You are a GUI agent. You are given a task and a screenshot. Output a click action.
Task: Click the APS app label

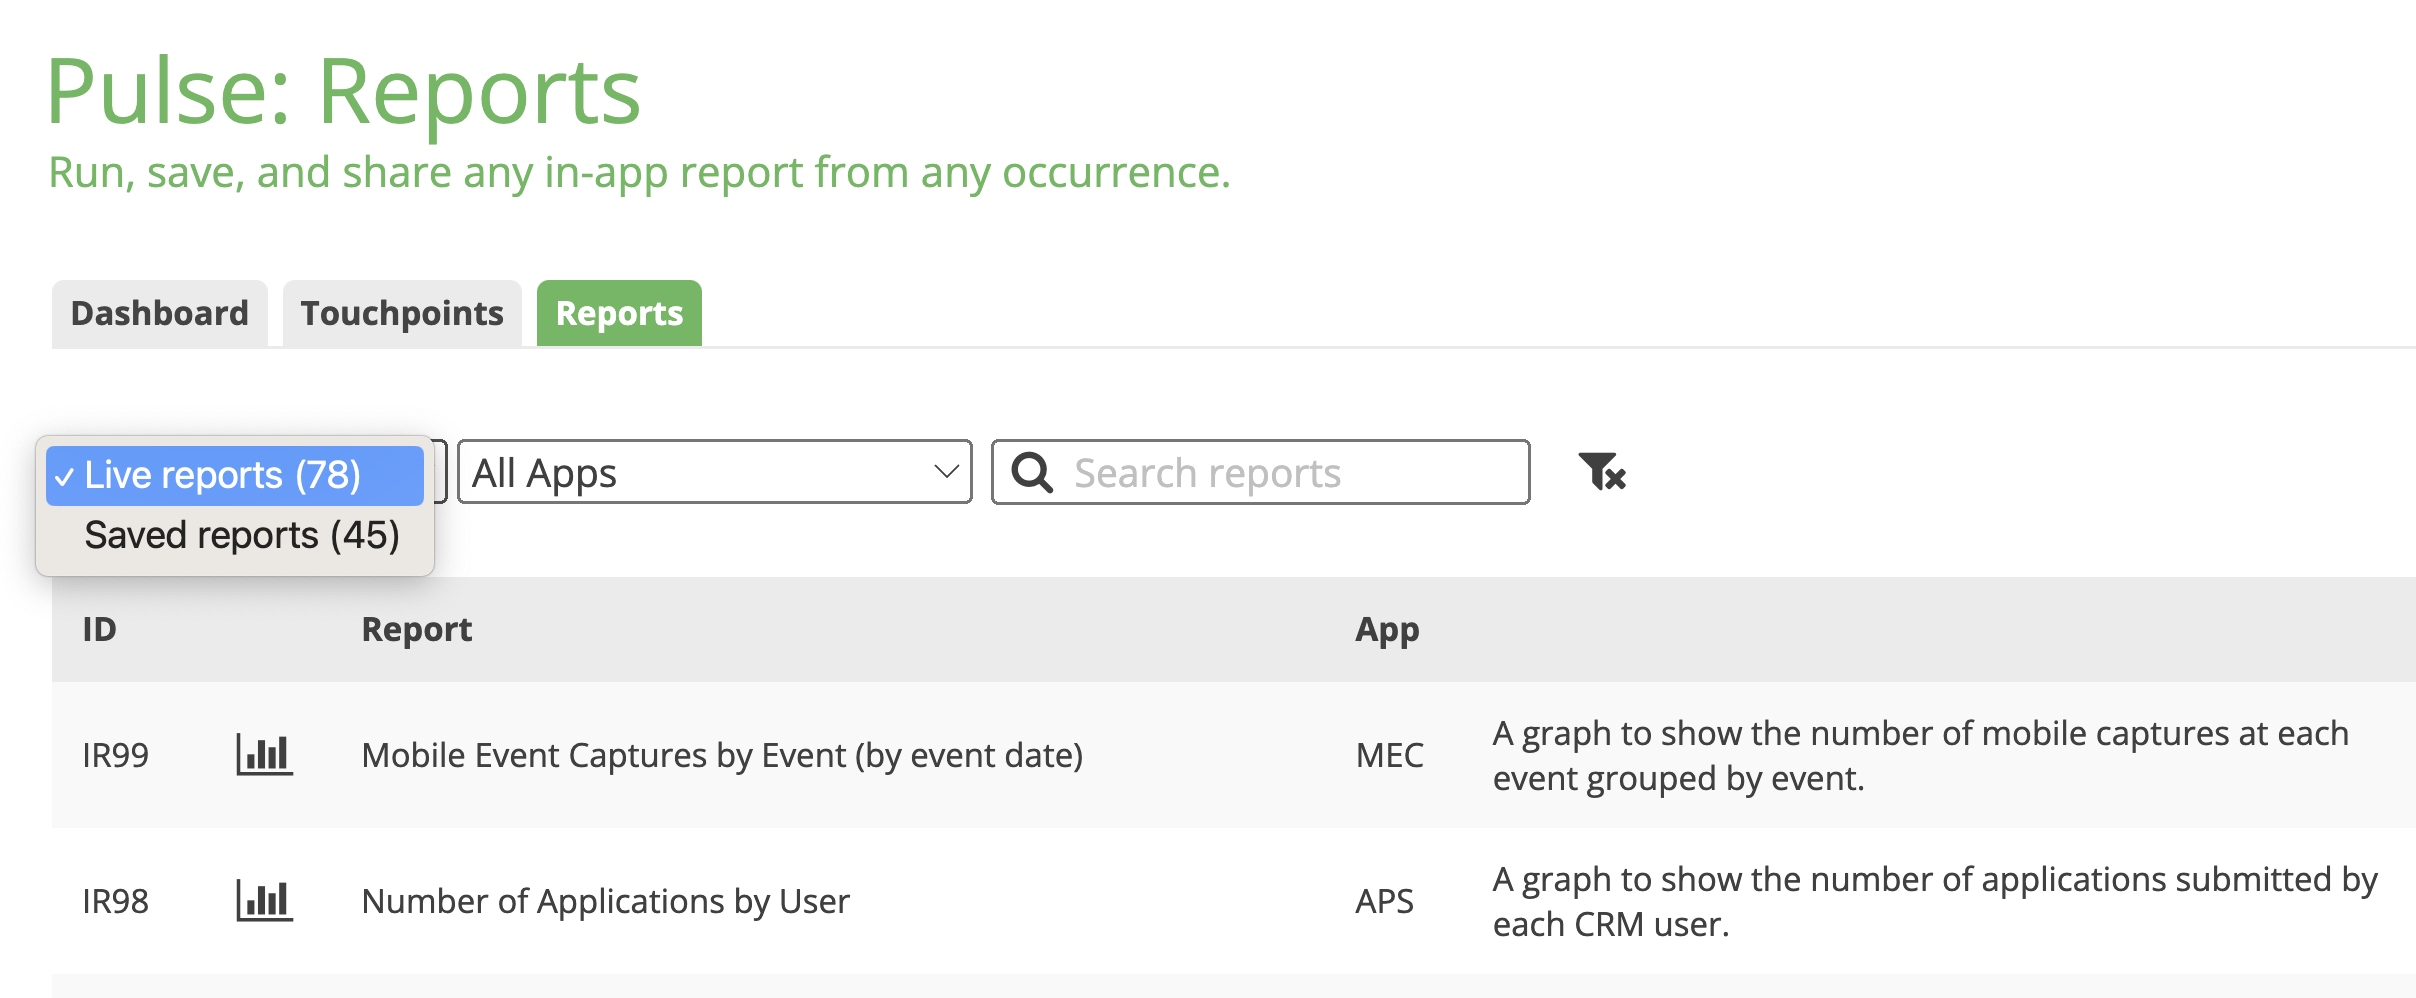tap(1384, 902)
